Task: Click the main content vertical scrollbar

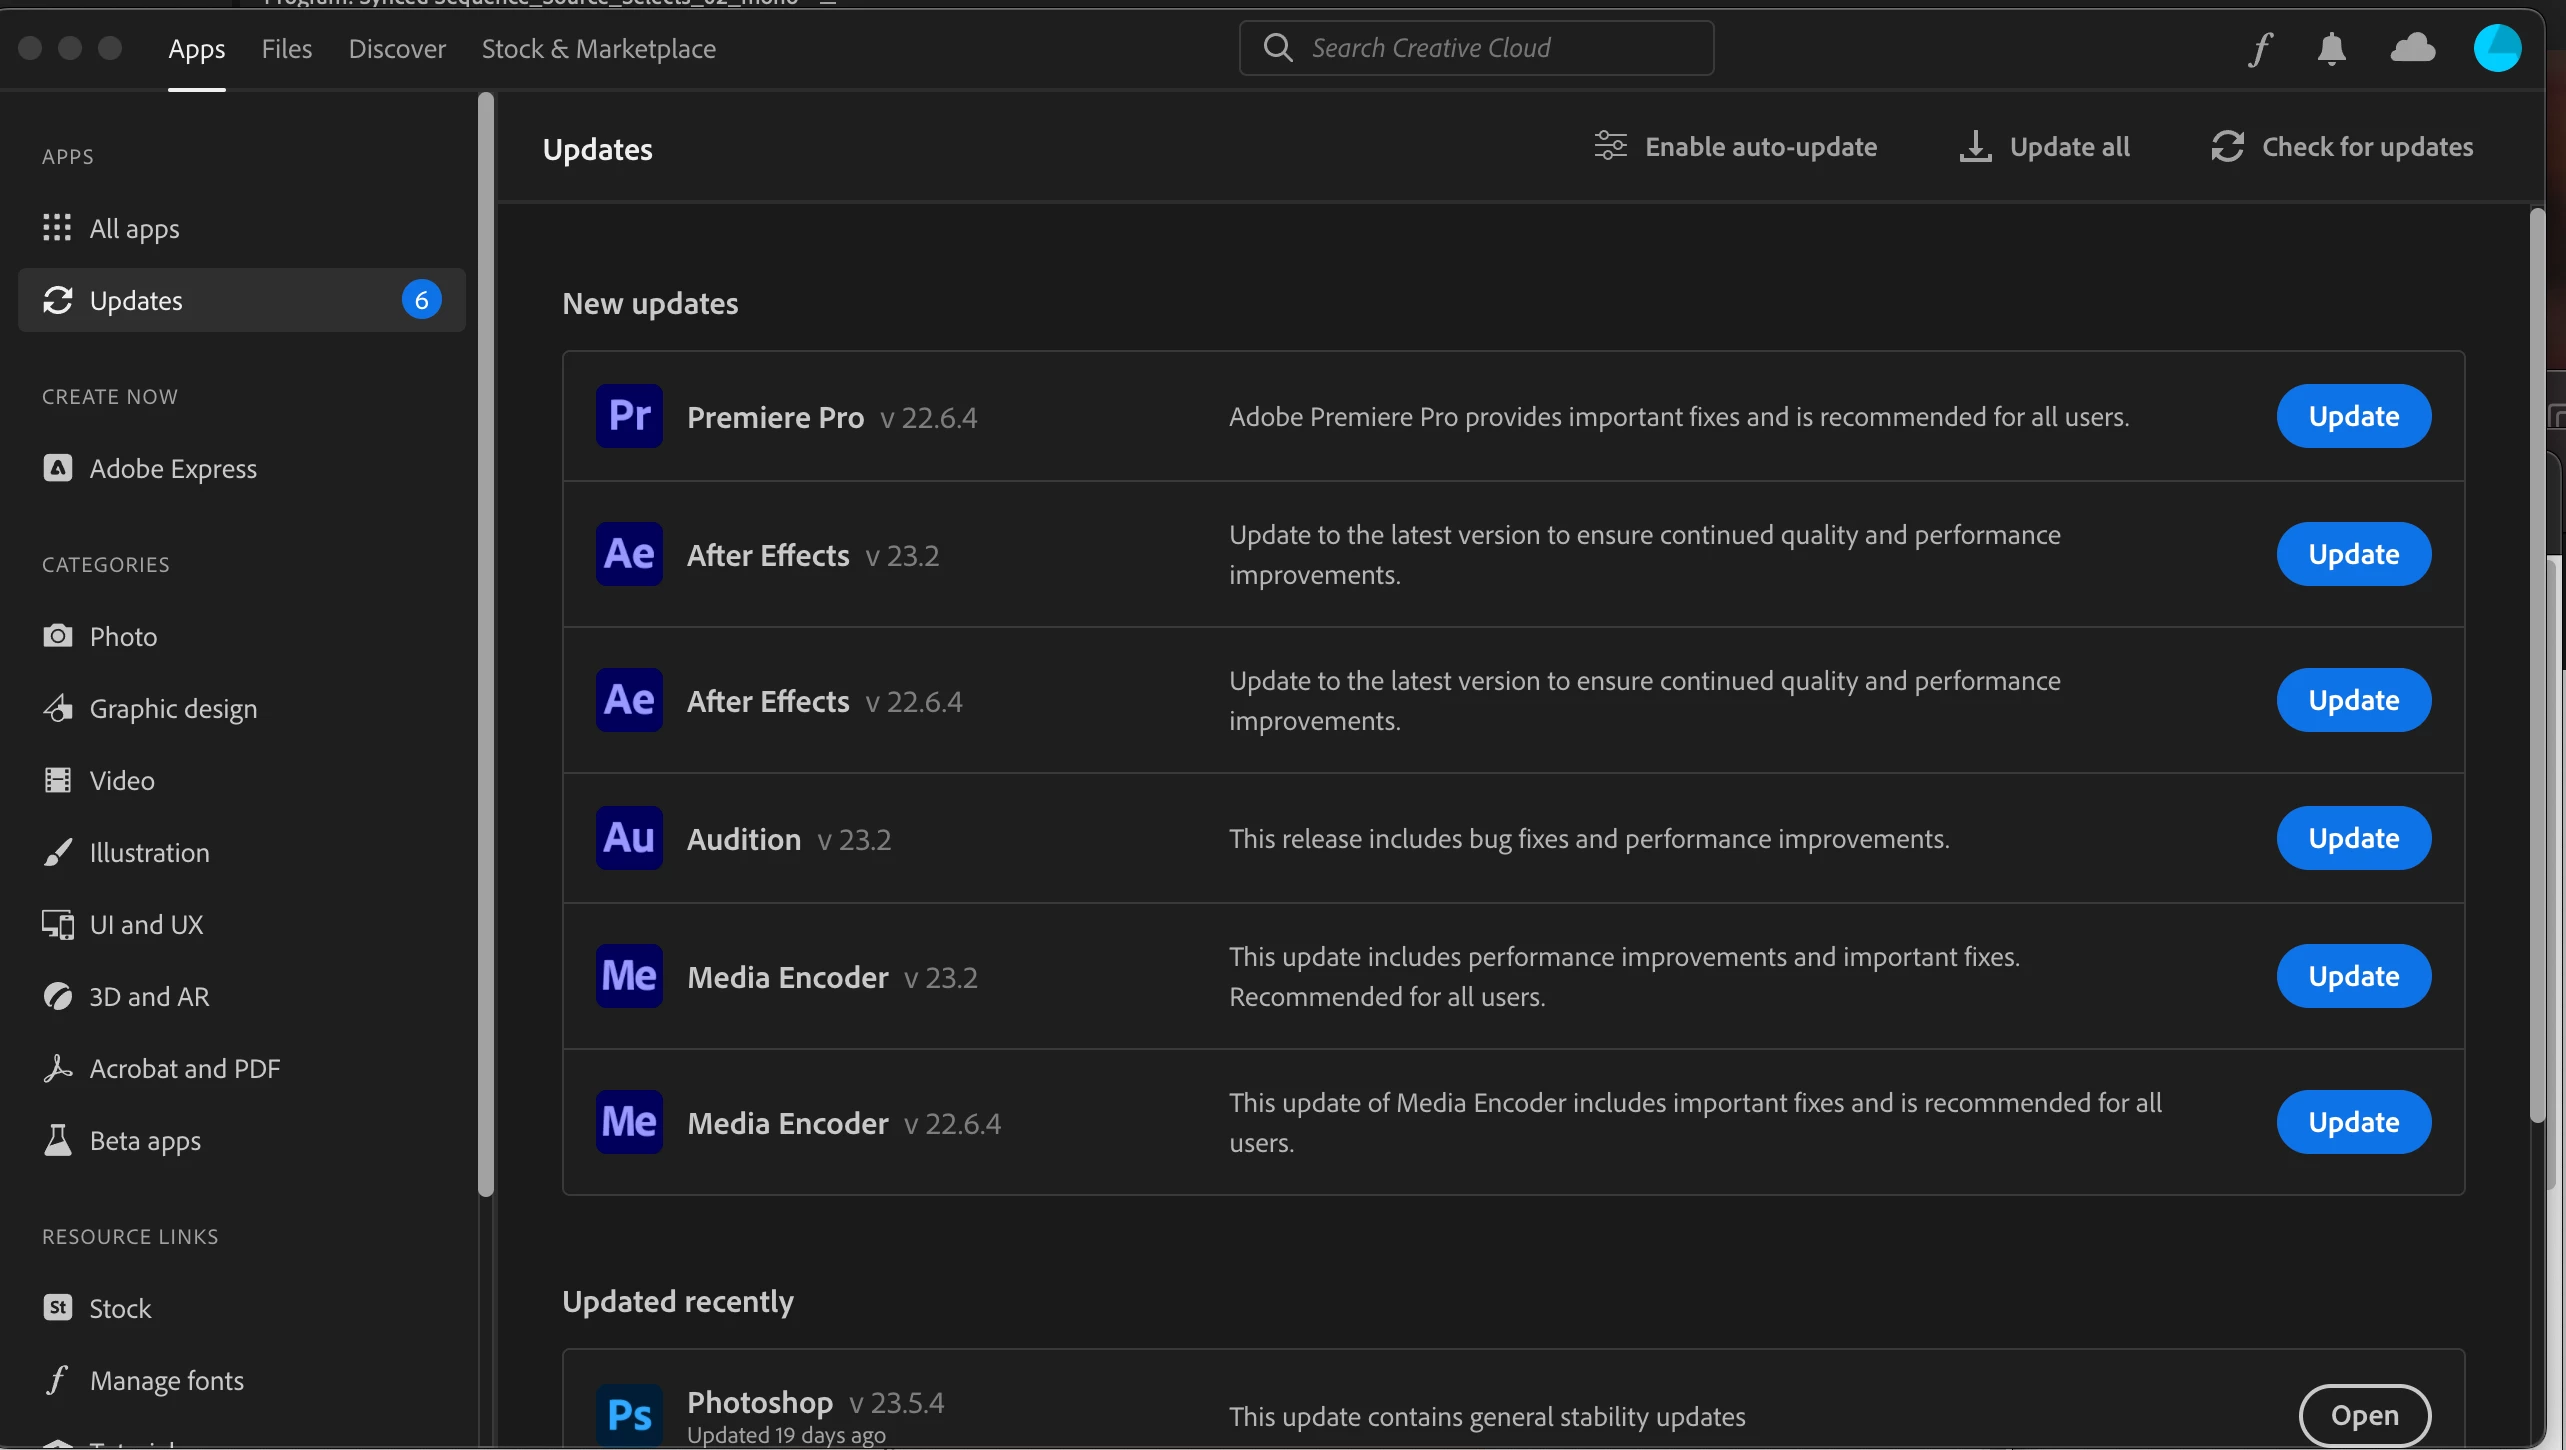Action: point(2536,665)
